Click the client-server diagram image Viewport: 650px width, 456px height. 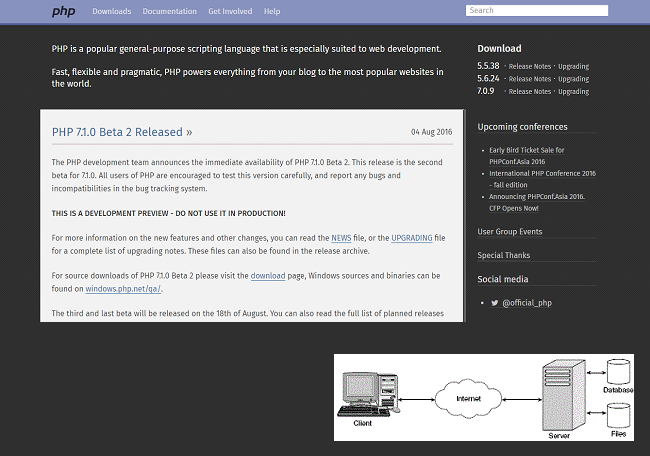click(x=484, y=397)
